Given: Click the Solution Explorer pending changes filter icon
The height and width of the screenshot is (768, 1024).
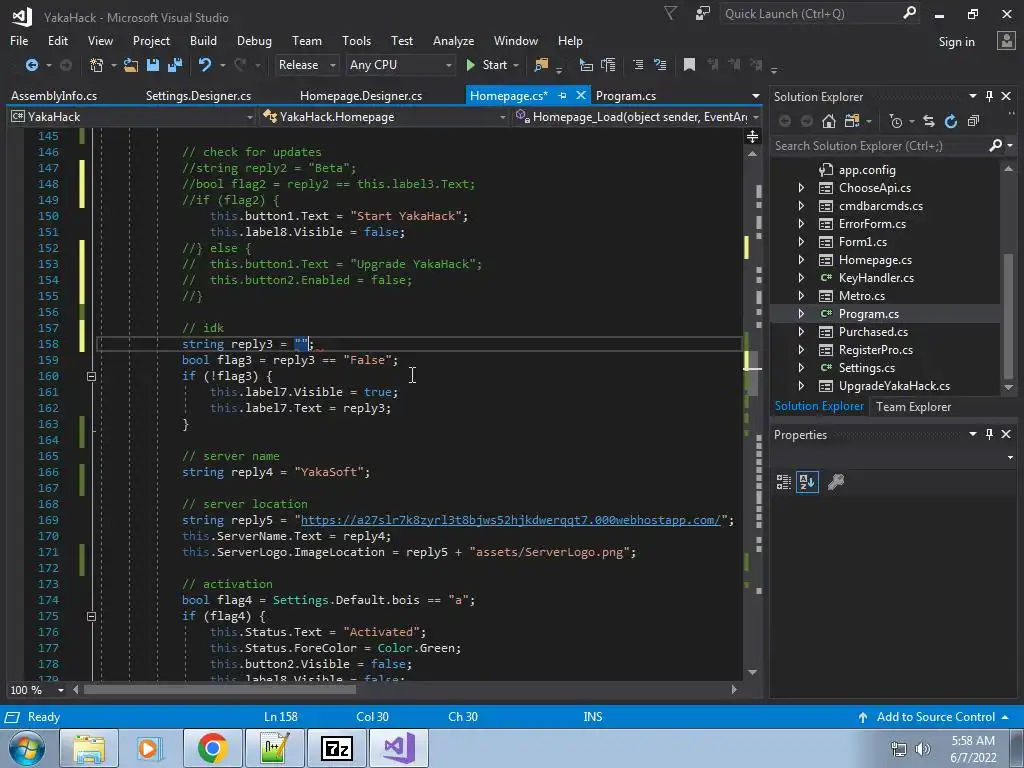Looking at the screenshot, I should point(896,121).
